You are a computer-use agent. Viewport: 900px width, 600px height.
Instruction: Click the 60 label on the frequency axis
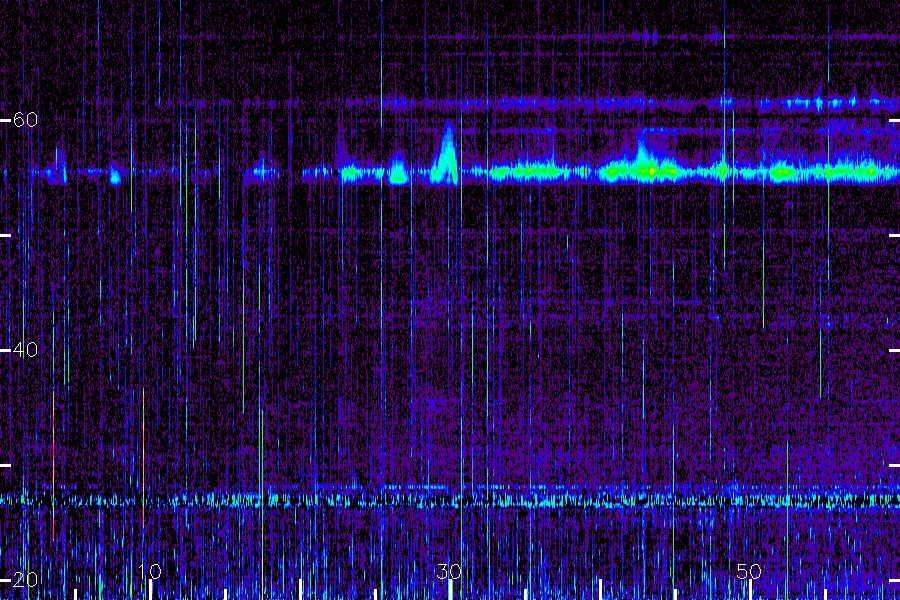[x=25, y=120]
